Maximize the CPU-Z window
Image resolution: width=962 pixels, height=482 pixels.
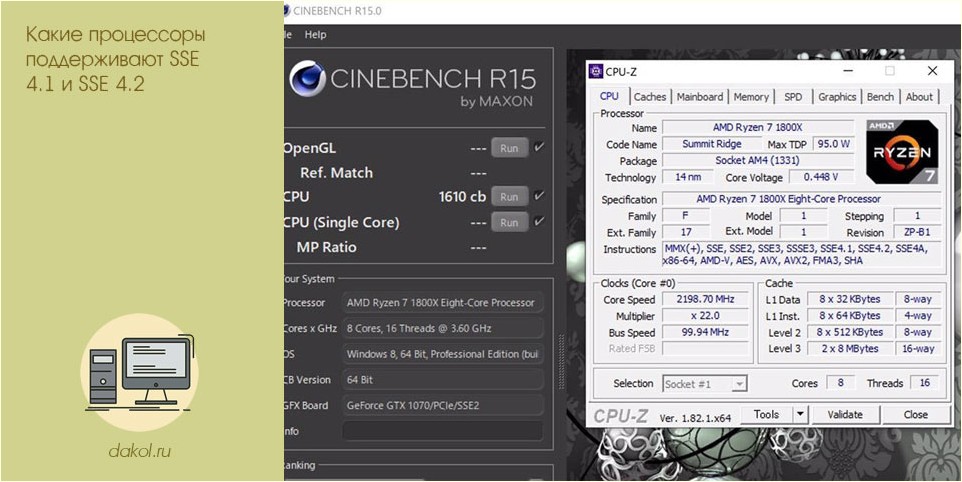[x=890, y=71]
